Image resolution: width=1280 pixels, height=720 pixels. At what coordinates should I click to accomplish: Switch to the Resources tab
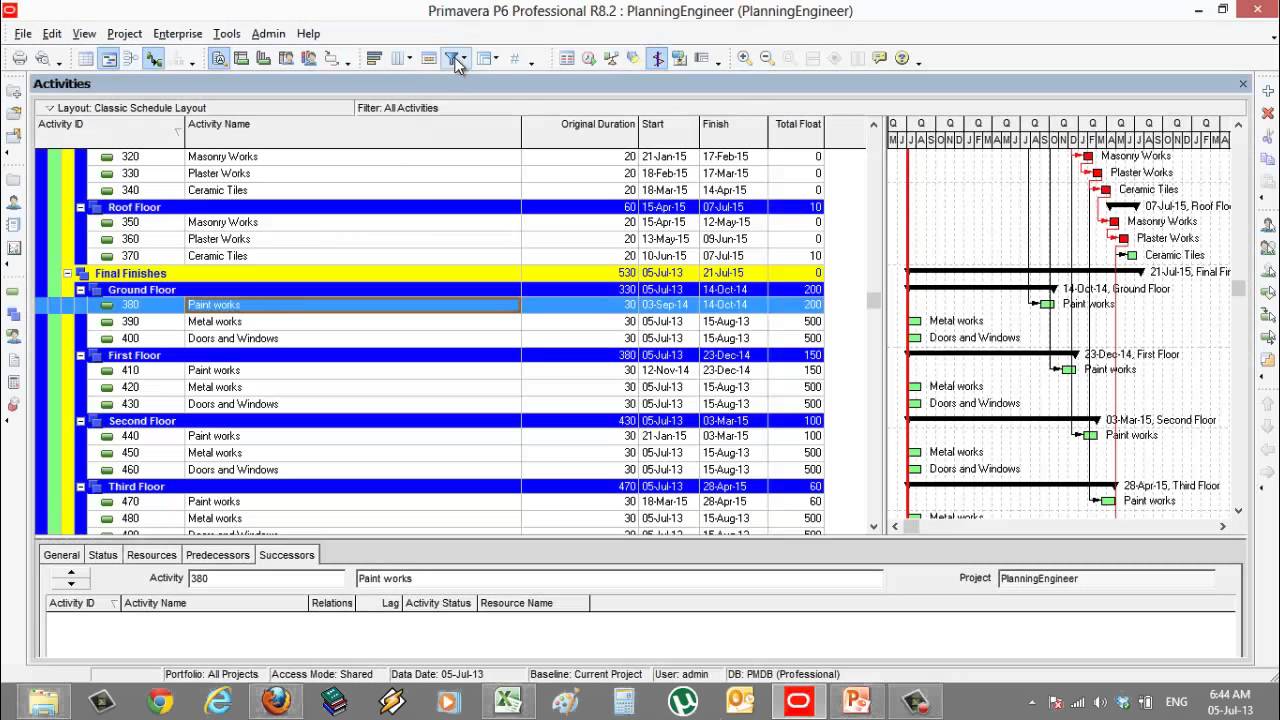tap(152, 555)
